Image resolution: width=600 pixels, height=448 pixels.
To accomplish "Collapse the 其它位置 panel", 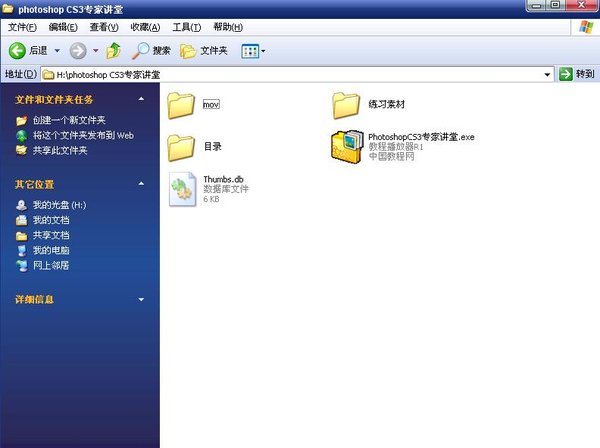I will coord(141,184).
